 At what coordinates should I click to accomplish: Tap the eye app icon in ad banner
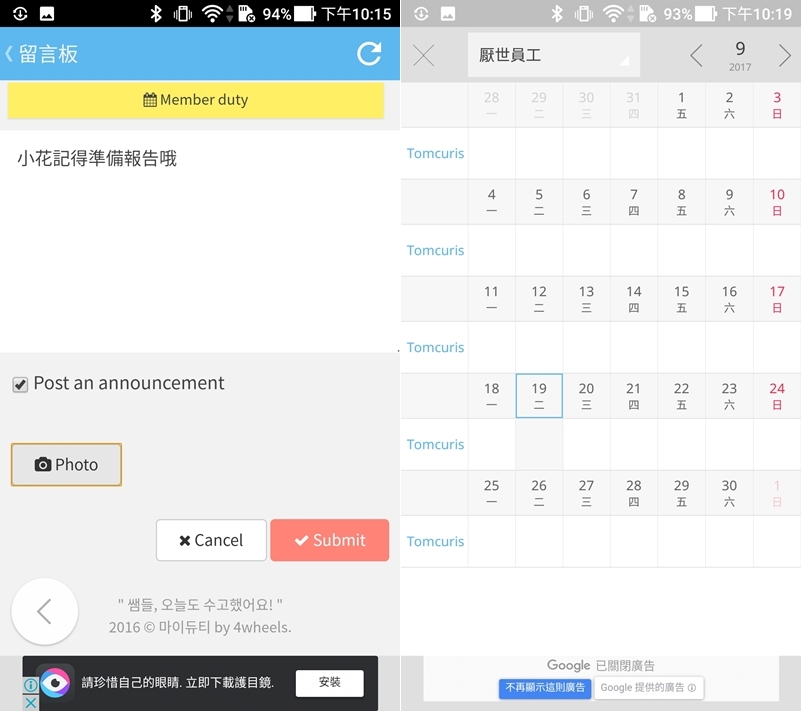[x=55, y=682]
